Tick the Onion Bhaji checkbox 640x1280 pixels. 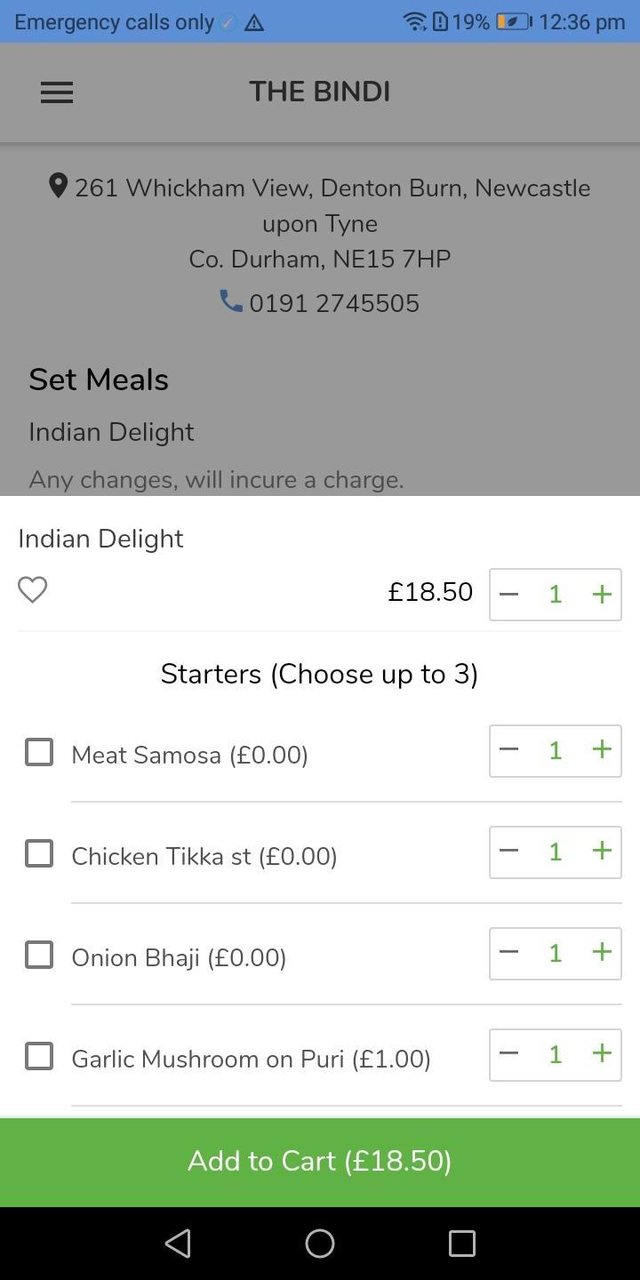(x=39, y=955)
